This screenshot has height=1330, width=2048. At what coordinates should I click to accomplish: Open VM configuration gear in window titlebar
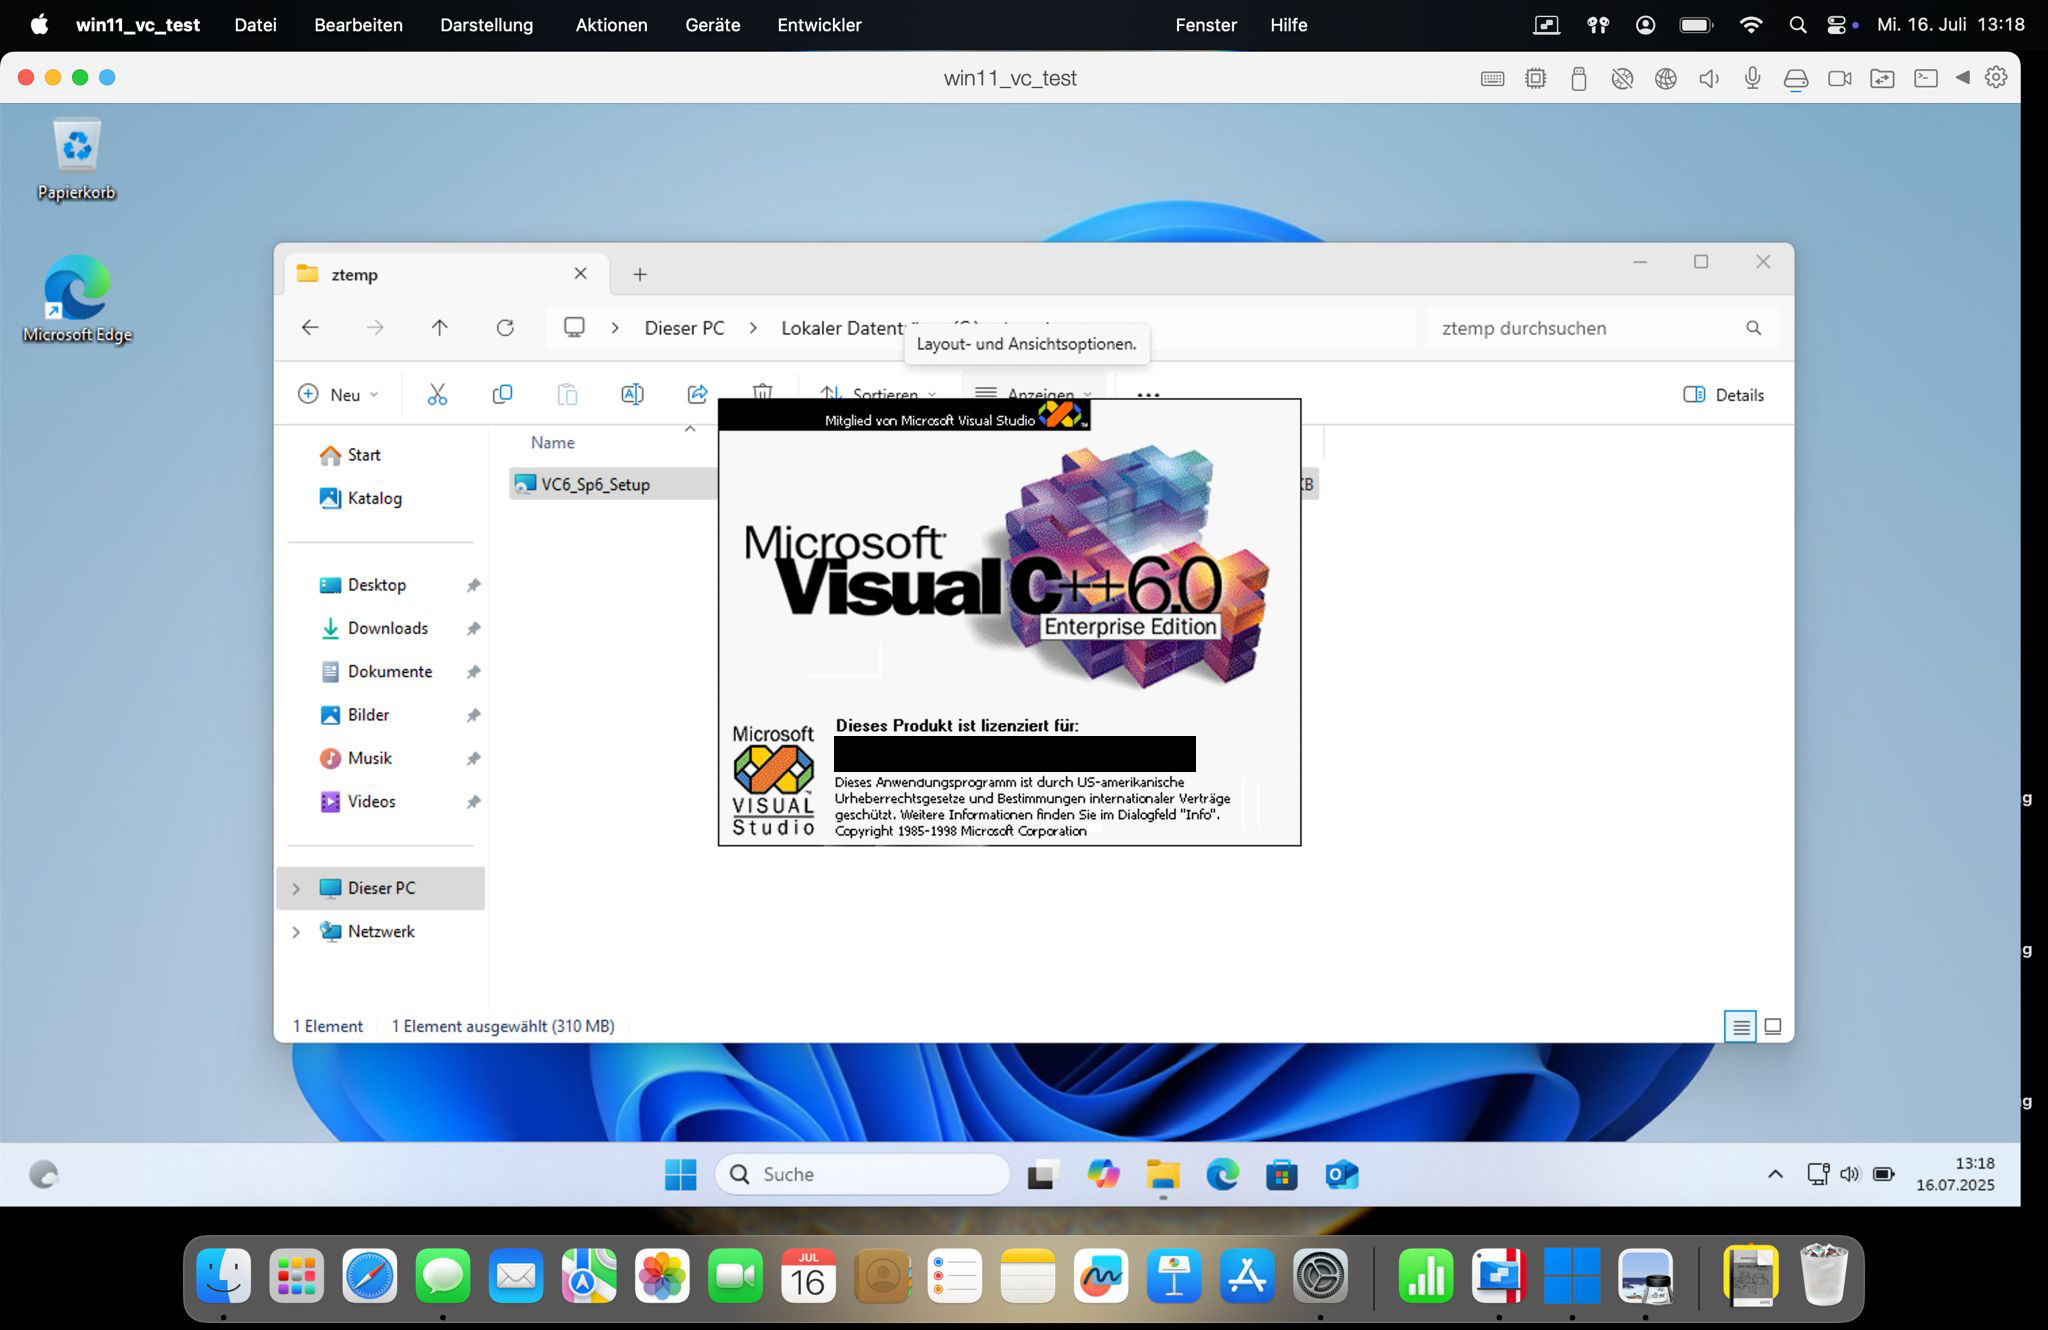click(x=1996, y=77)
